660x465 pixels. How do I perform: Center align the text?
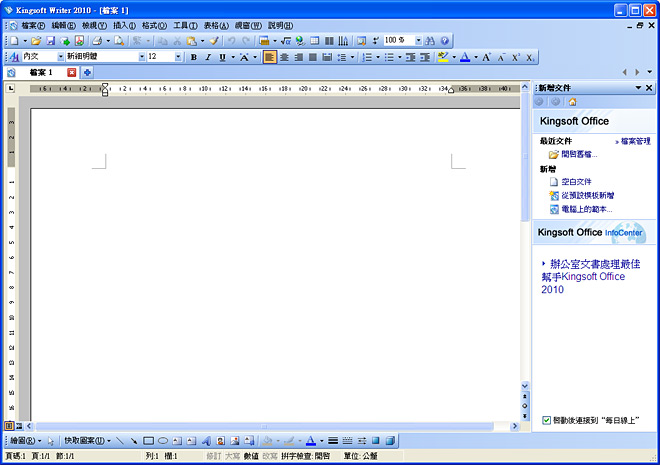pyautogui.click(x=285, y=57)
